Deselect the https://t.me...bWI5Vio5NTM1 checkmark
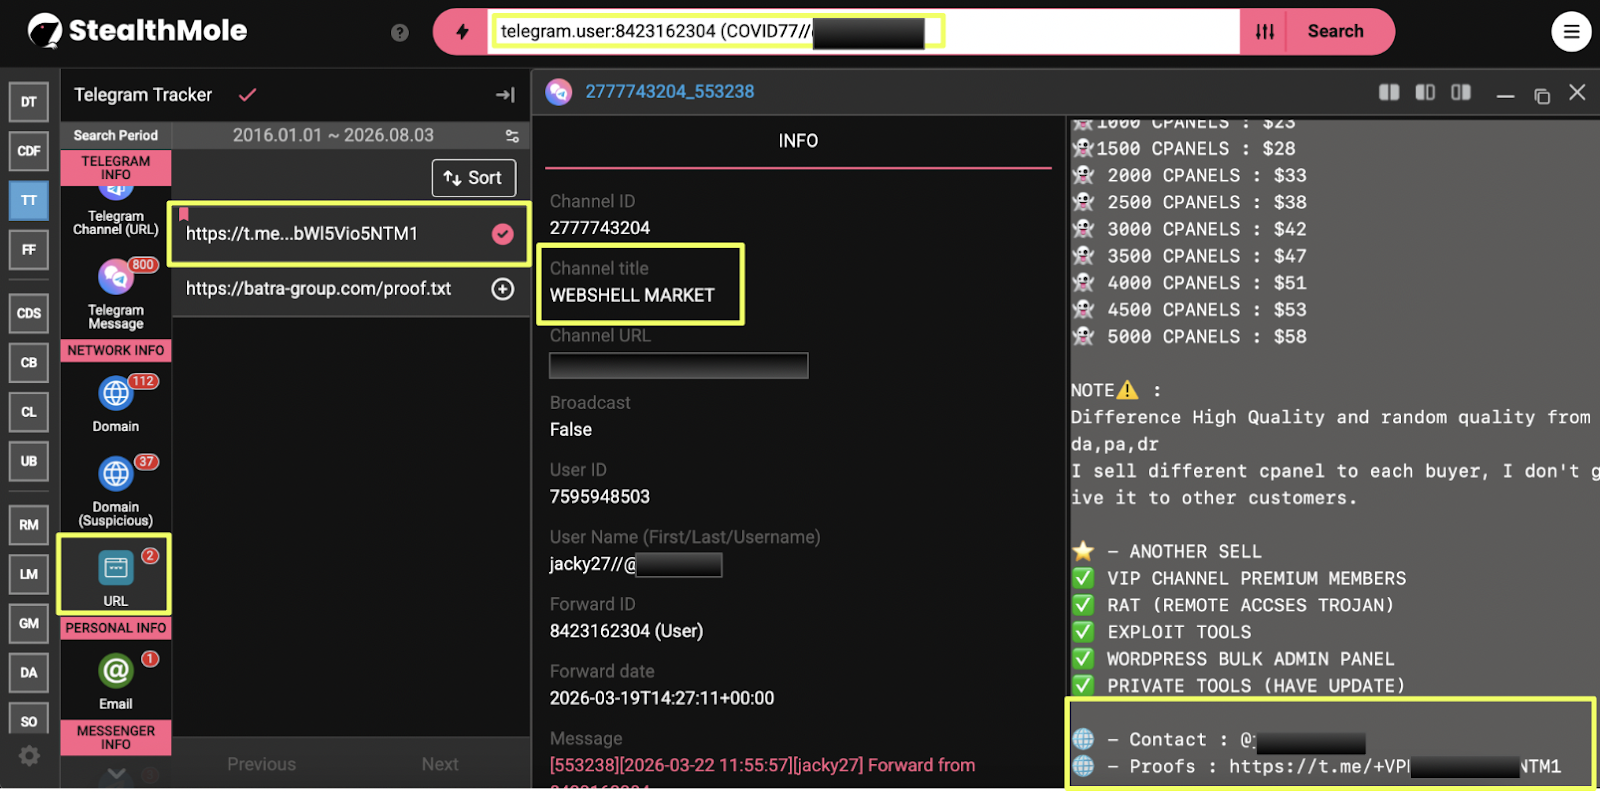 (502, 234)
